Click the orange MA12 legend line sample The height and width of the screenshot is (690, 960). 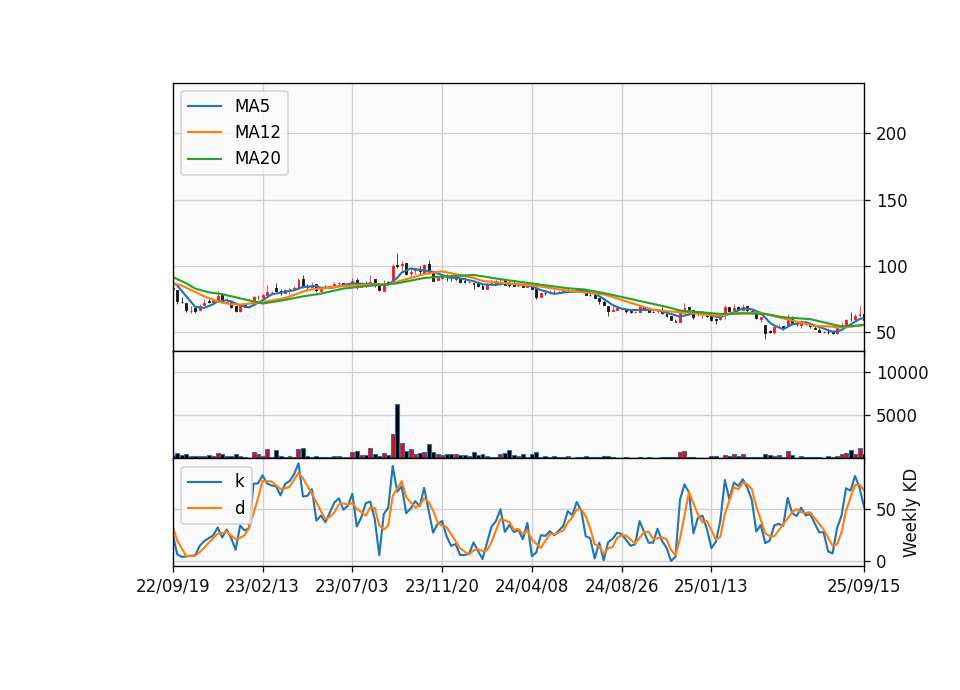204,132
